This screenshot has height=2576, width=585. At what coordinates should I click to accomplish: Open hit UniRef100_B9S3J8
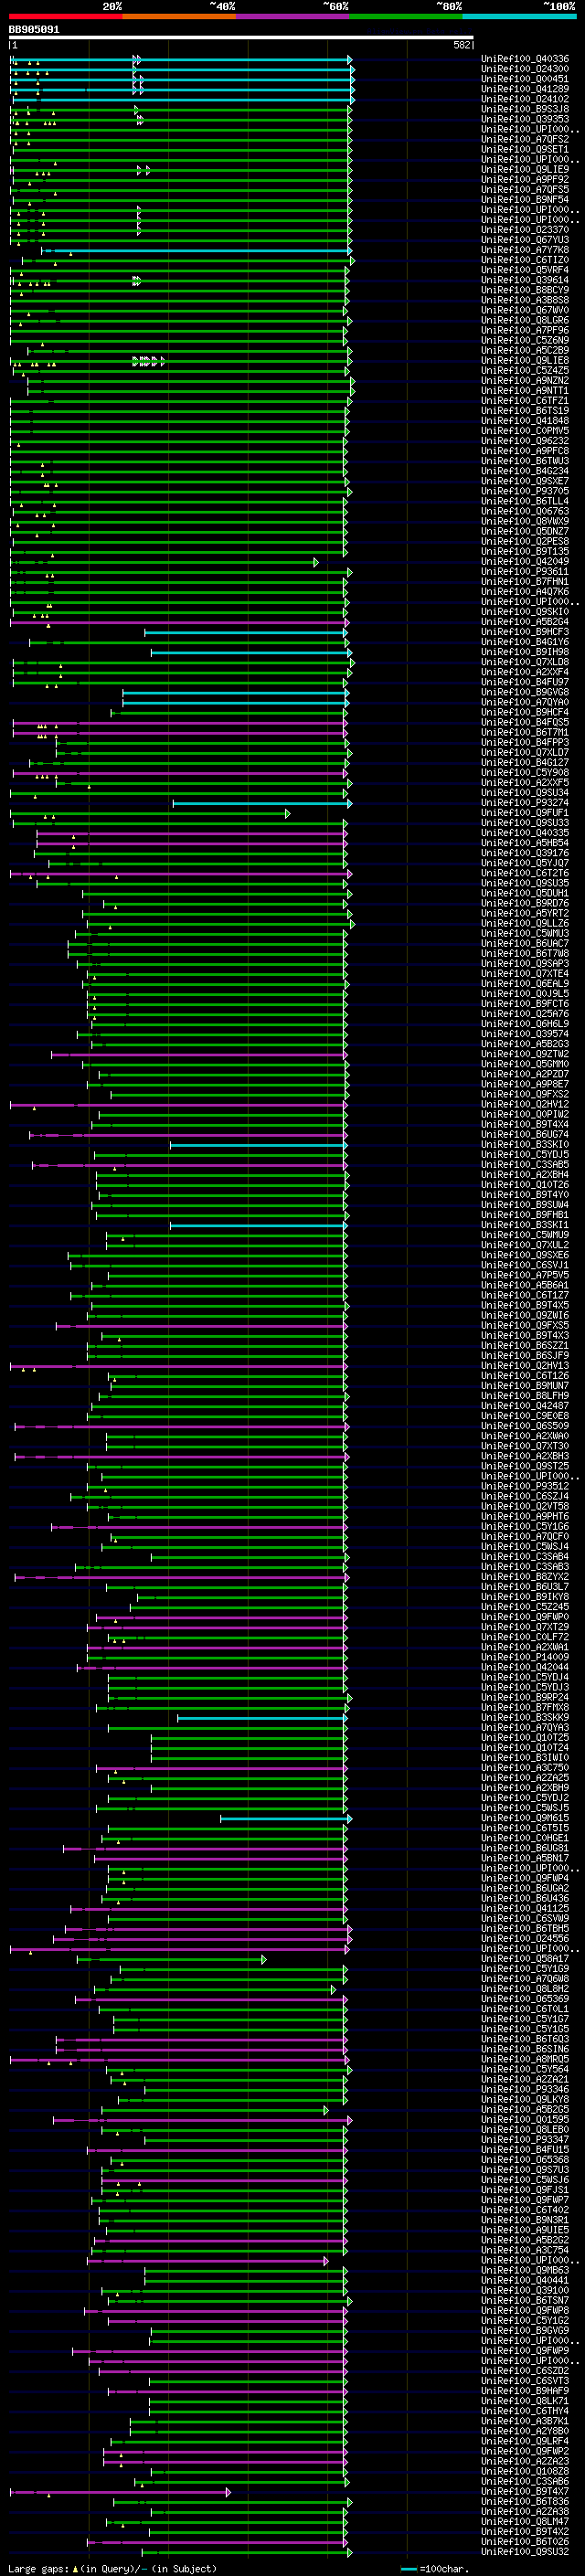525,109
